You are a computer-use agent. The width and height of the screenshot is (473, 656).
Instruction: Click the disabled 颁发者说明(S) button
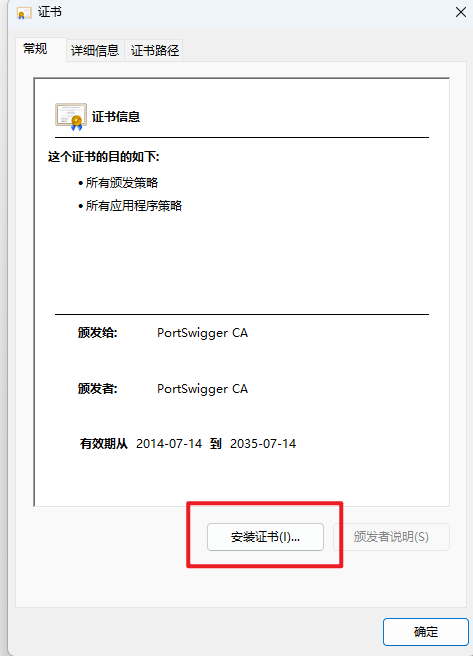[x=391, y=537]
